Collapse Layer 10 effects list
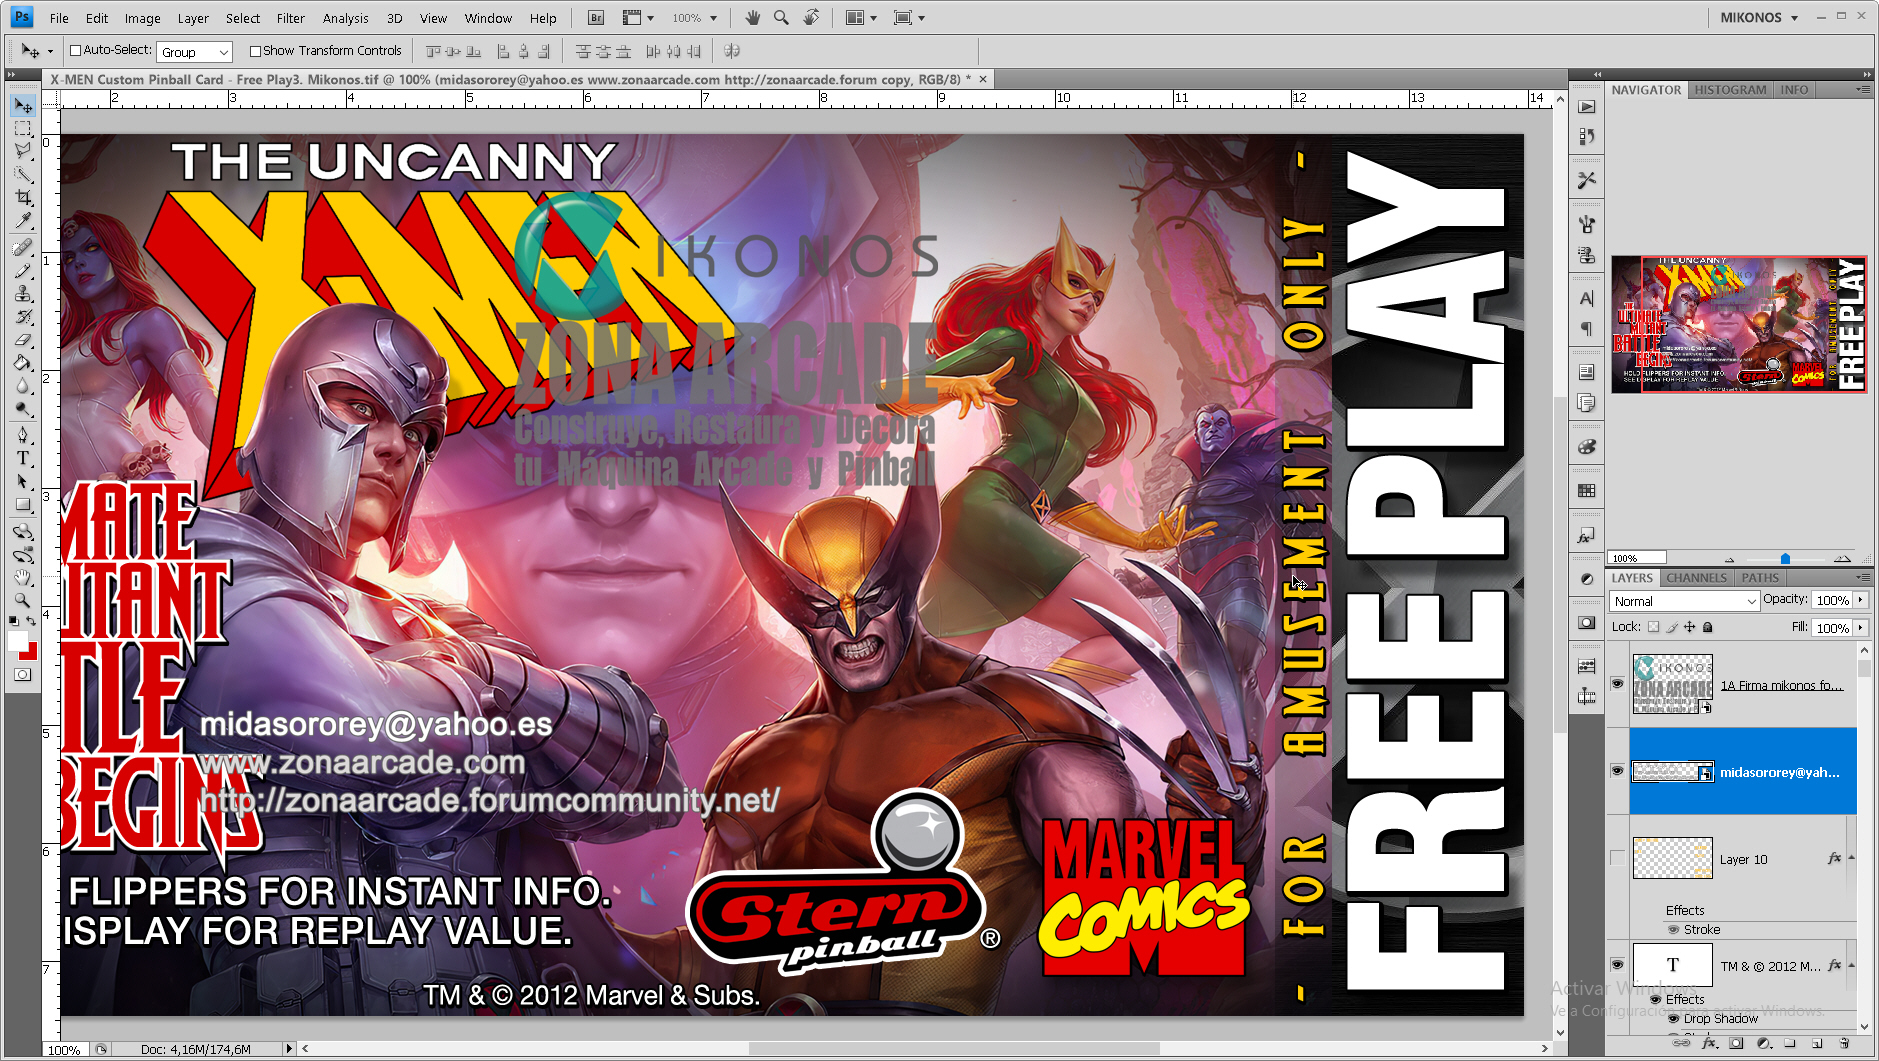Viewport: 1879px width, 1061px height. (x=1851, y=858)
